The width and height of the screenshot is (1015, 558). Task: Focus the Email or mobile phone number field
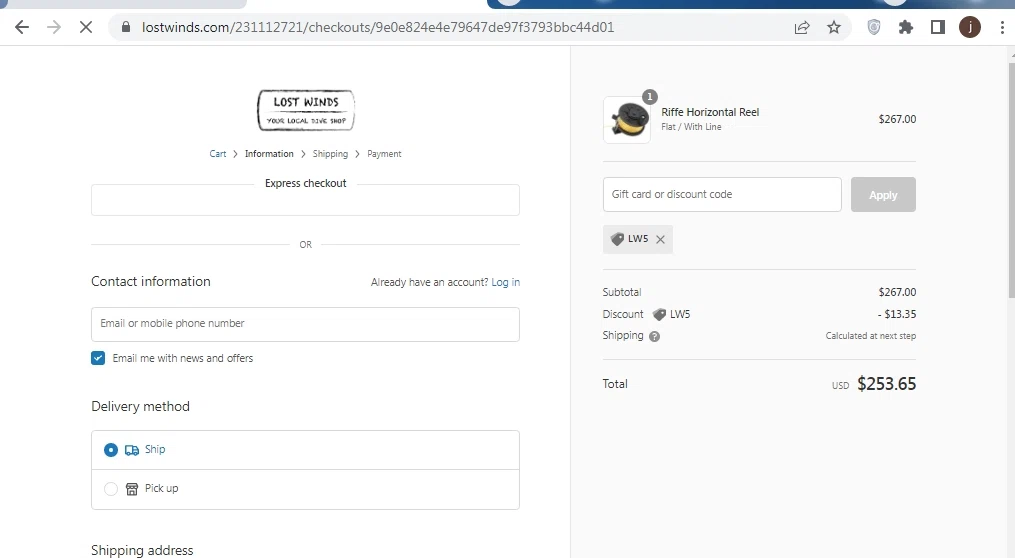click(305, 324)
